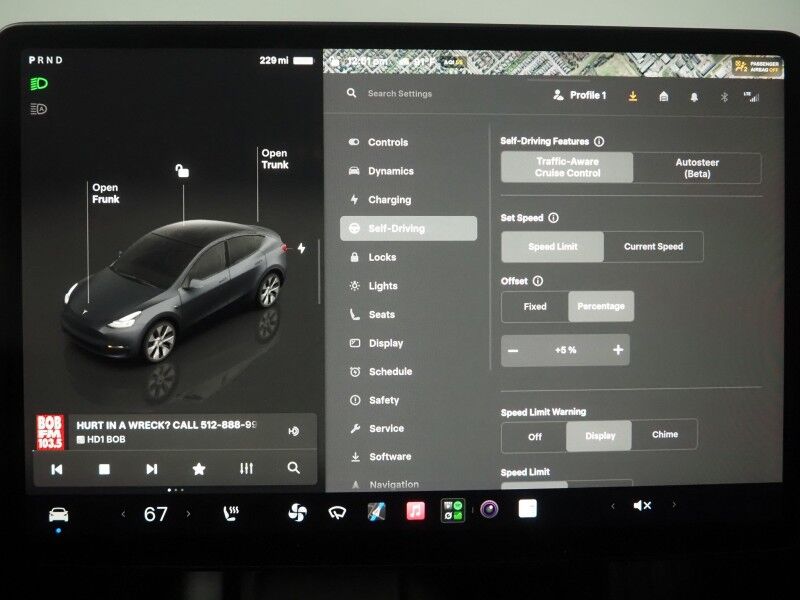
Task: Toggle seat heater icon
Action: (231, 513)
